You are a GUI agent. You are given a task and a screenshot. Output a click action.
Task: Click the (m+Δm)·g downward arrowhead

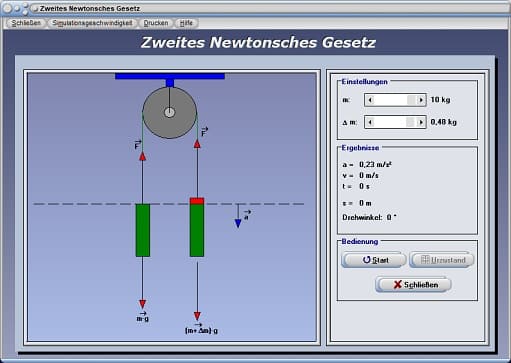point(197,316)
